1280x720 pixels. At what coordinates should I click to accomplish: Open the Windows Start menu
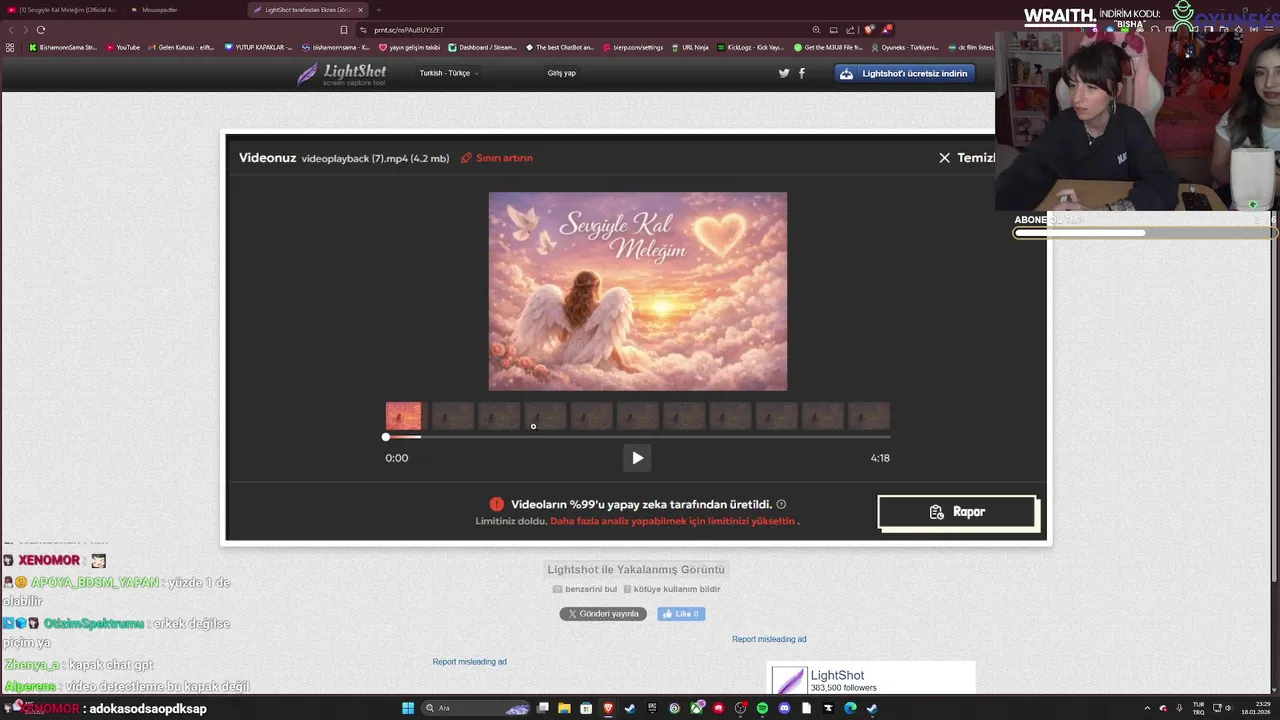pyautogui.click(x=408, y=708)
